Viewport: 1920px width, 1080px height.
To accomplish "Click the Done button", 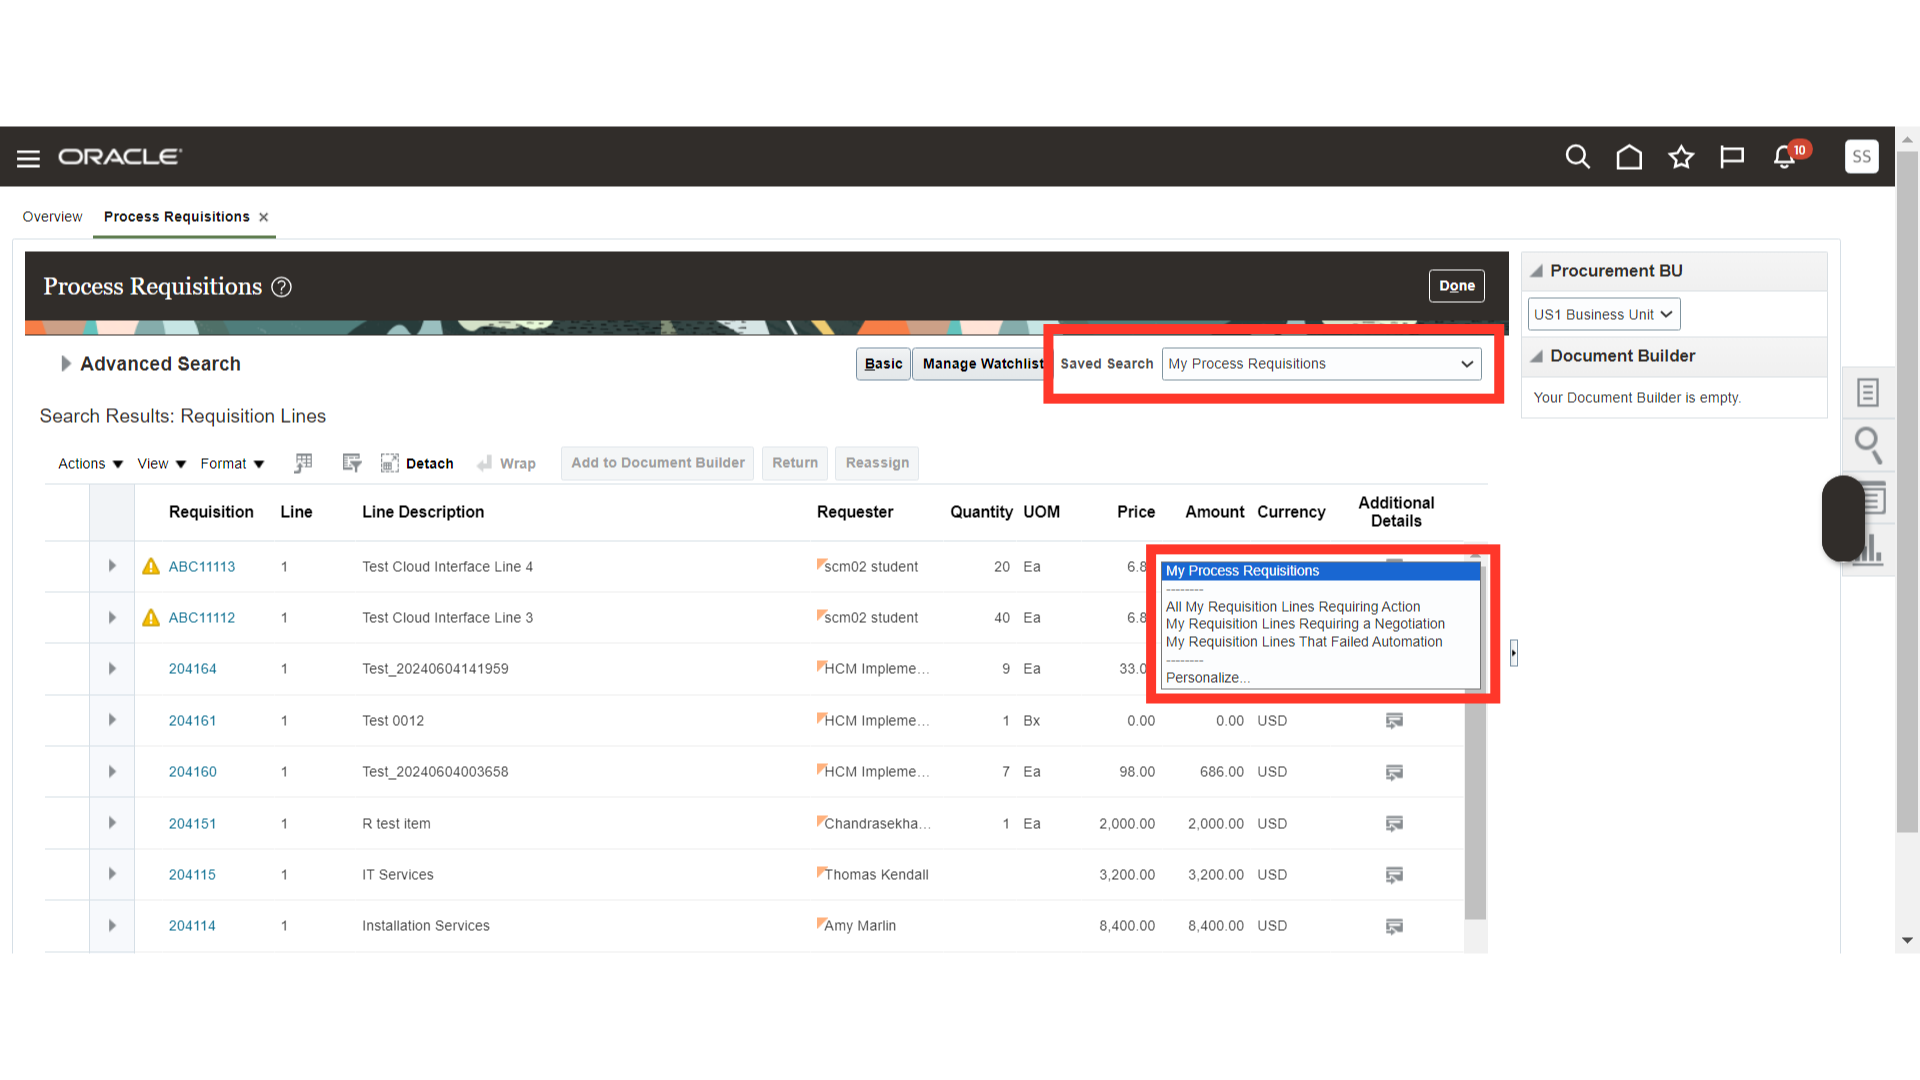I will coord(1456,286).
